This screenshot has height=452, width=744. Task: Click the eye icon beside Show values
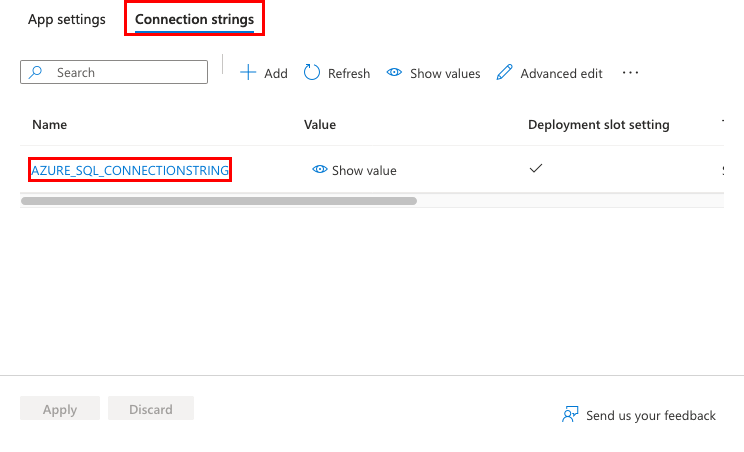[394, 73]
